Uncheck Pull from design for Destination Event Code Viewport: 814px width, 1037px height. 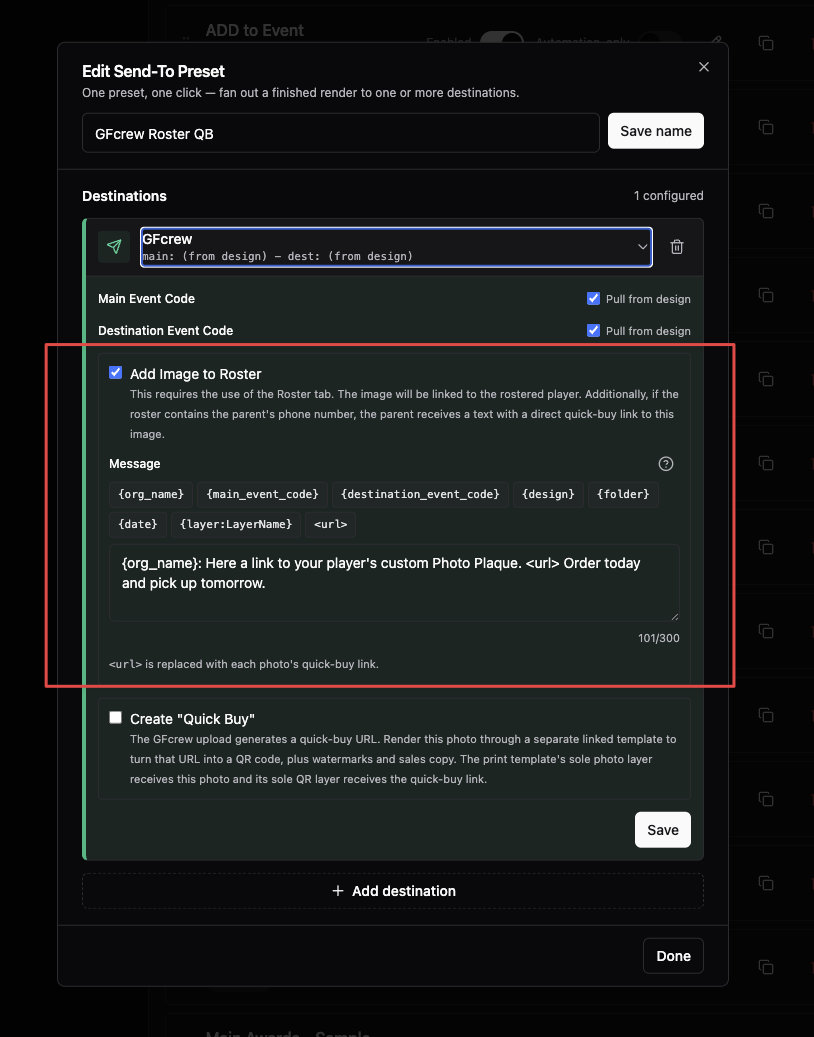pyautogui.click(x=593, y=330)
